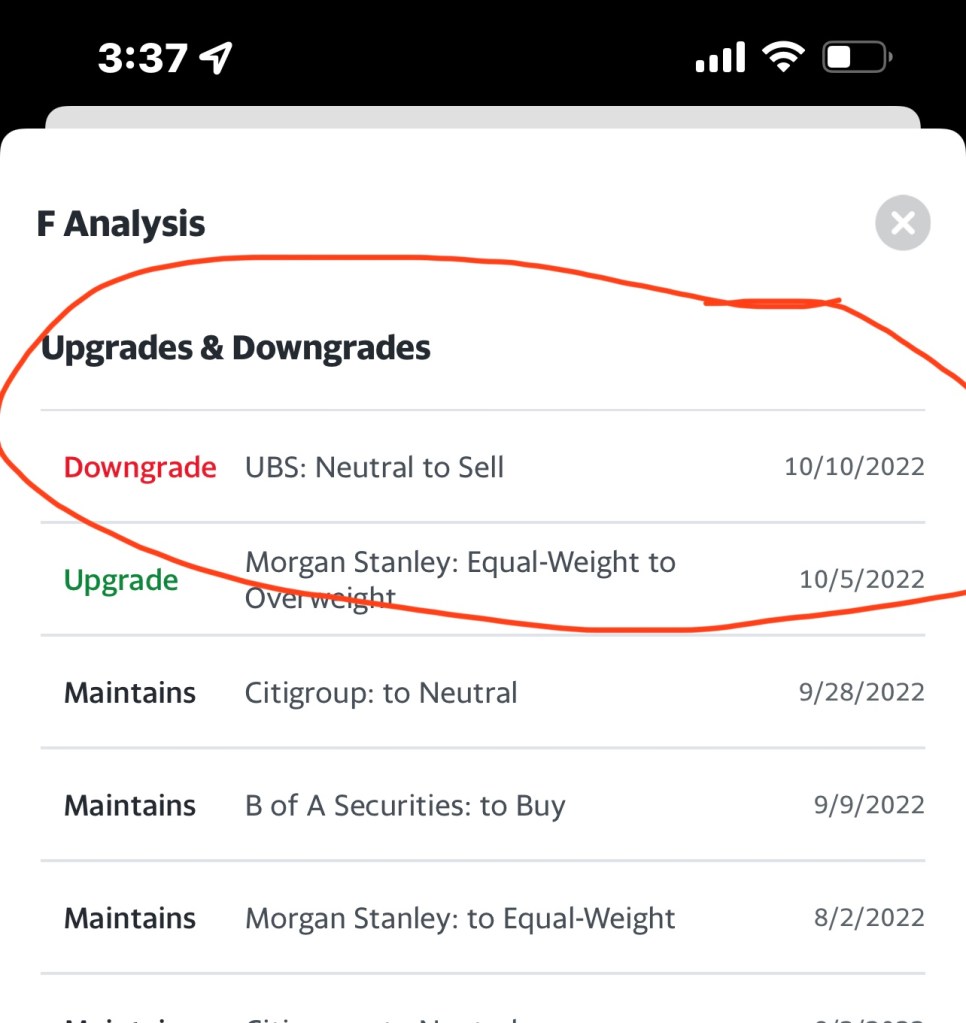Tap the red Downgrade label
This screenshot has height=1023, width=966.
coord(140,467)
